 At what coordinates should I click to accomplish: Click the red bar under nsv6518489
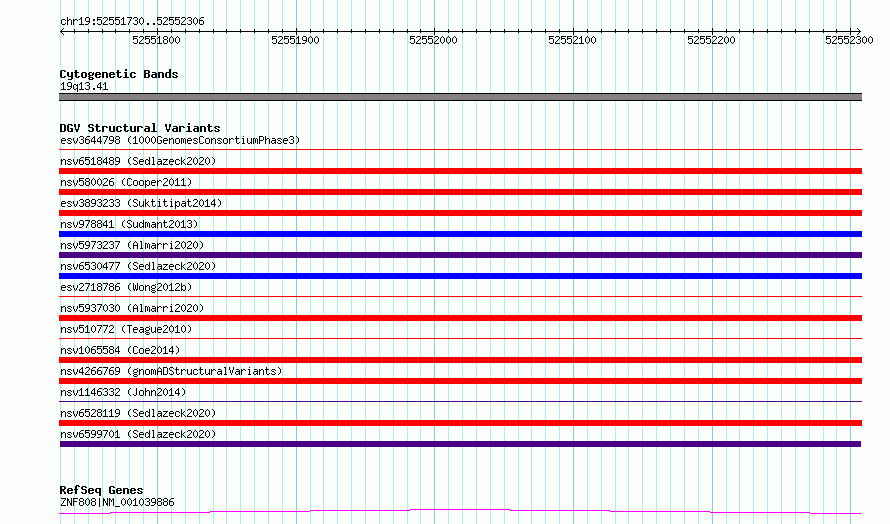pyautogui.click(x=460, y=171)
